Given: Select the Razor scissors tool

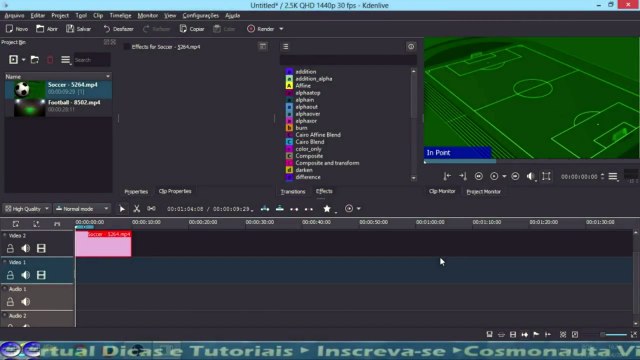Looking at the screenshot, I should click(x=137, y=209).
